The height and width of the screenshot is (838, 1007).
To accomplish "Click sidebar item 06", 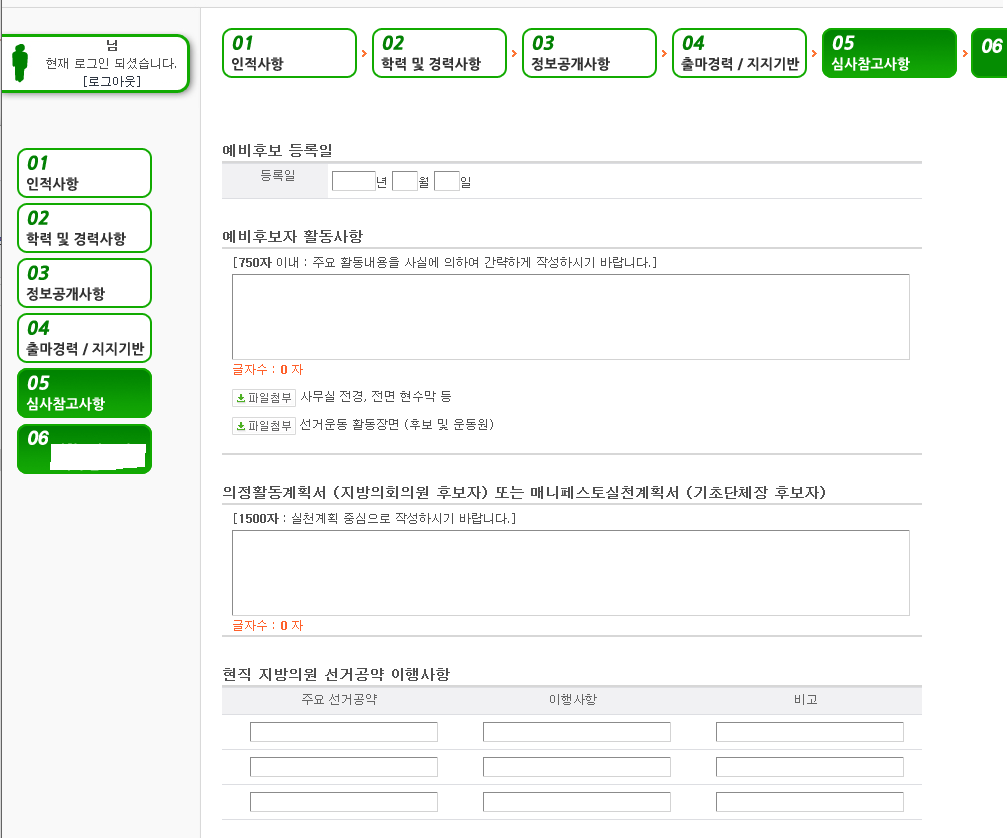I will [x=84, y=448].
